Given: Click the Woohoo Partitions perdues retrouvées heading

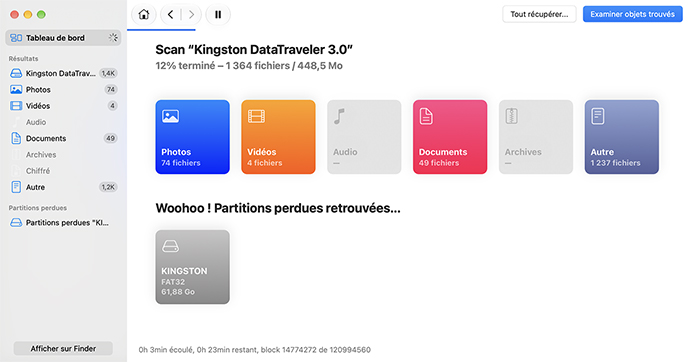Looking at the screenshot, I should pos(278,208).
